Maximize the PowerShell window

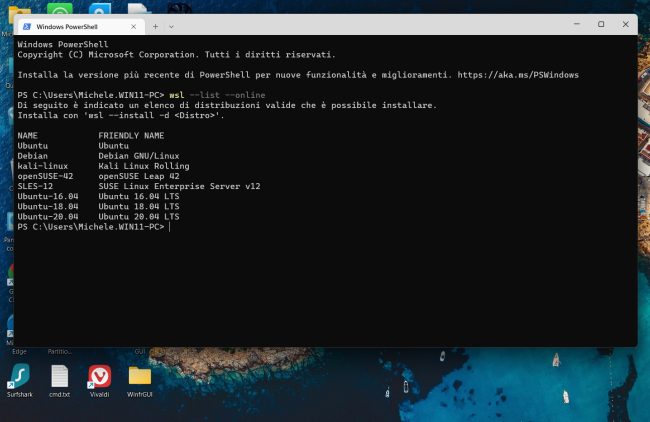(601, 24)
